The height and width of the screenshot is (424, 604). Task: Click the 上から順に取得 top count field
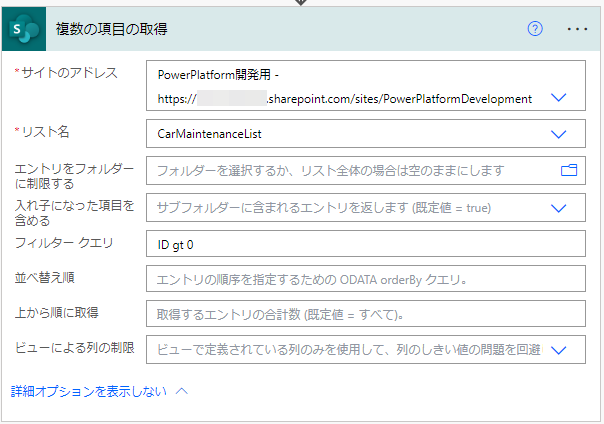point(366,314)
